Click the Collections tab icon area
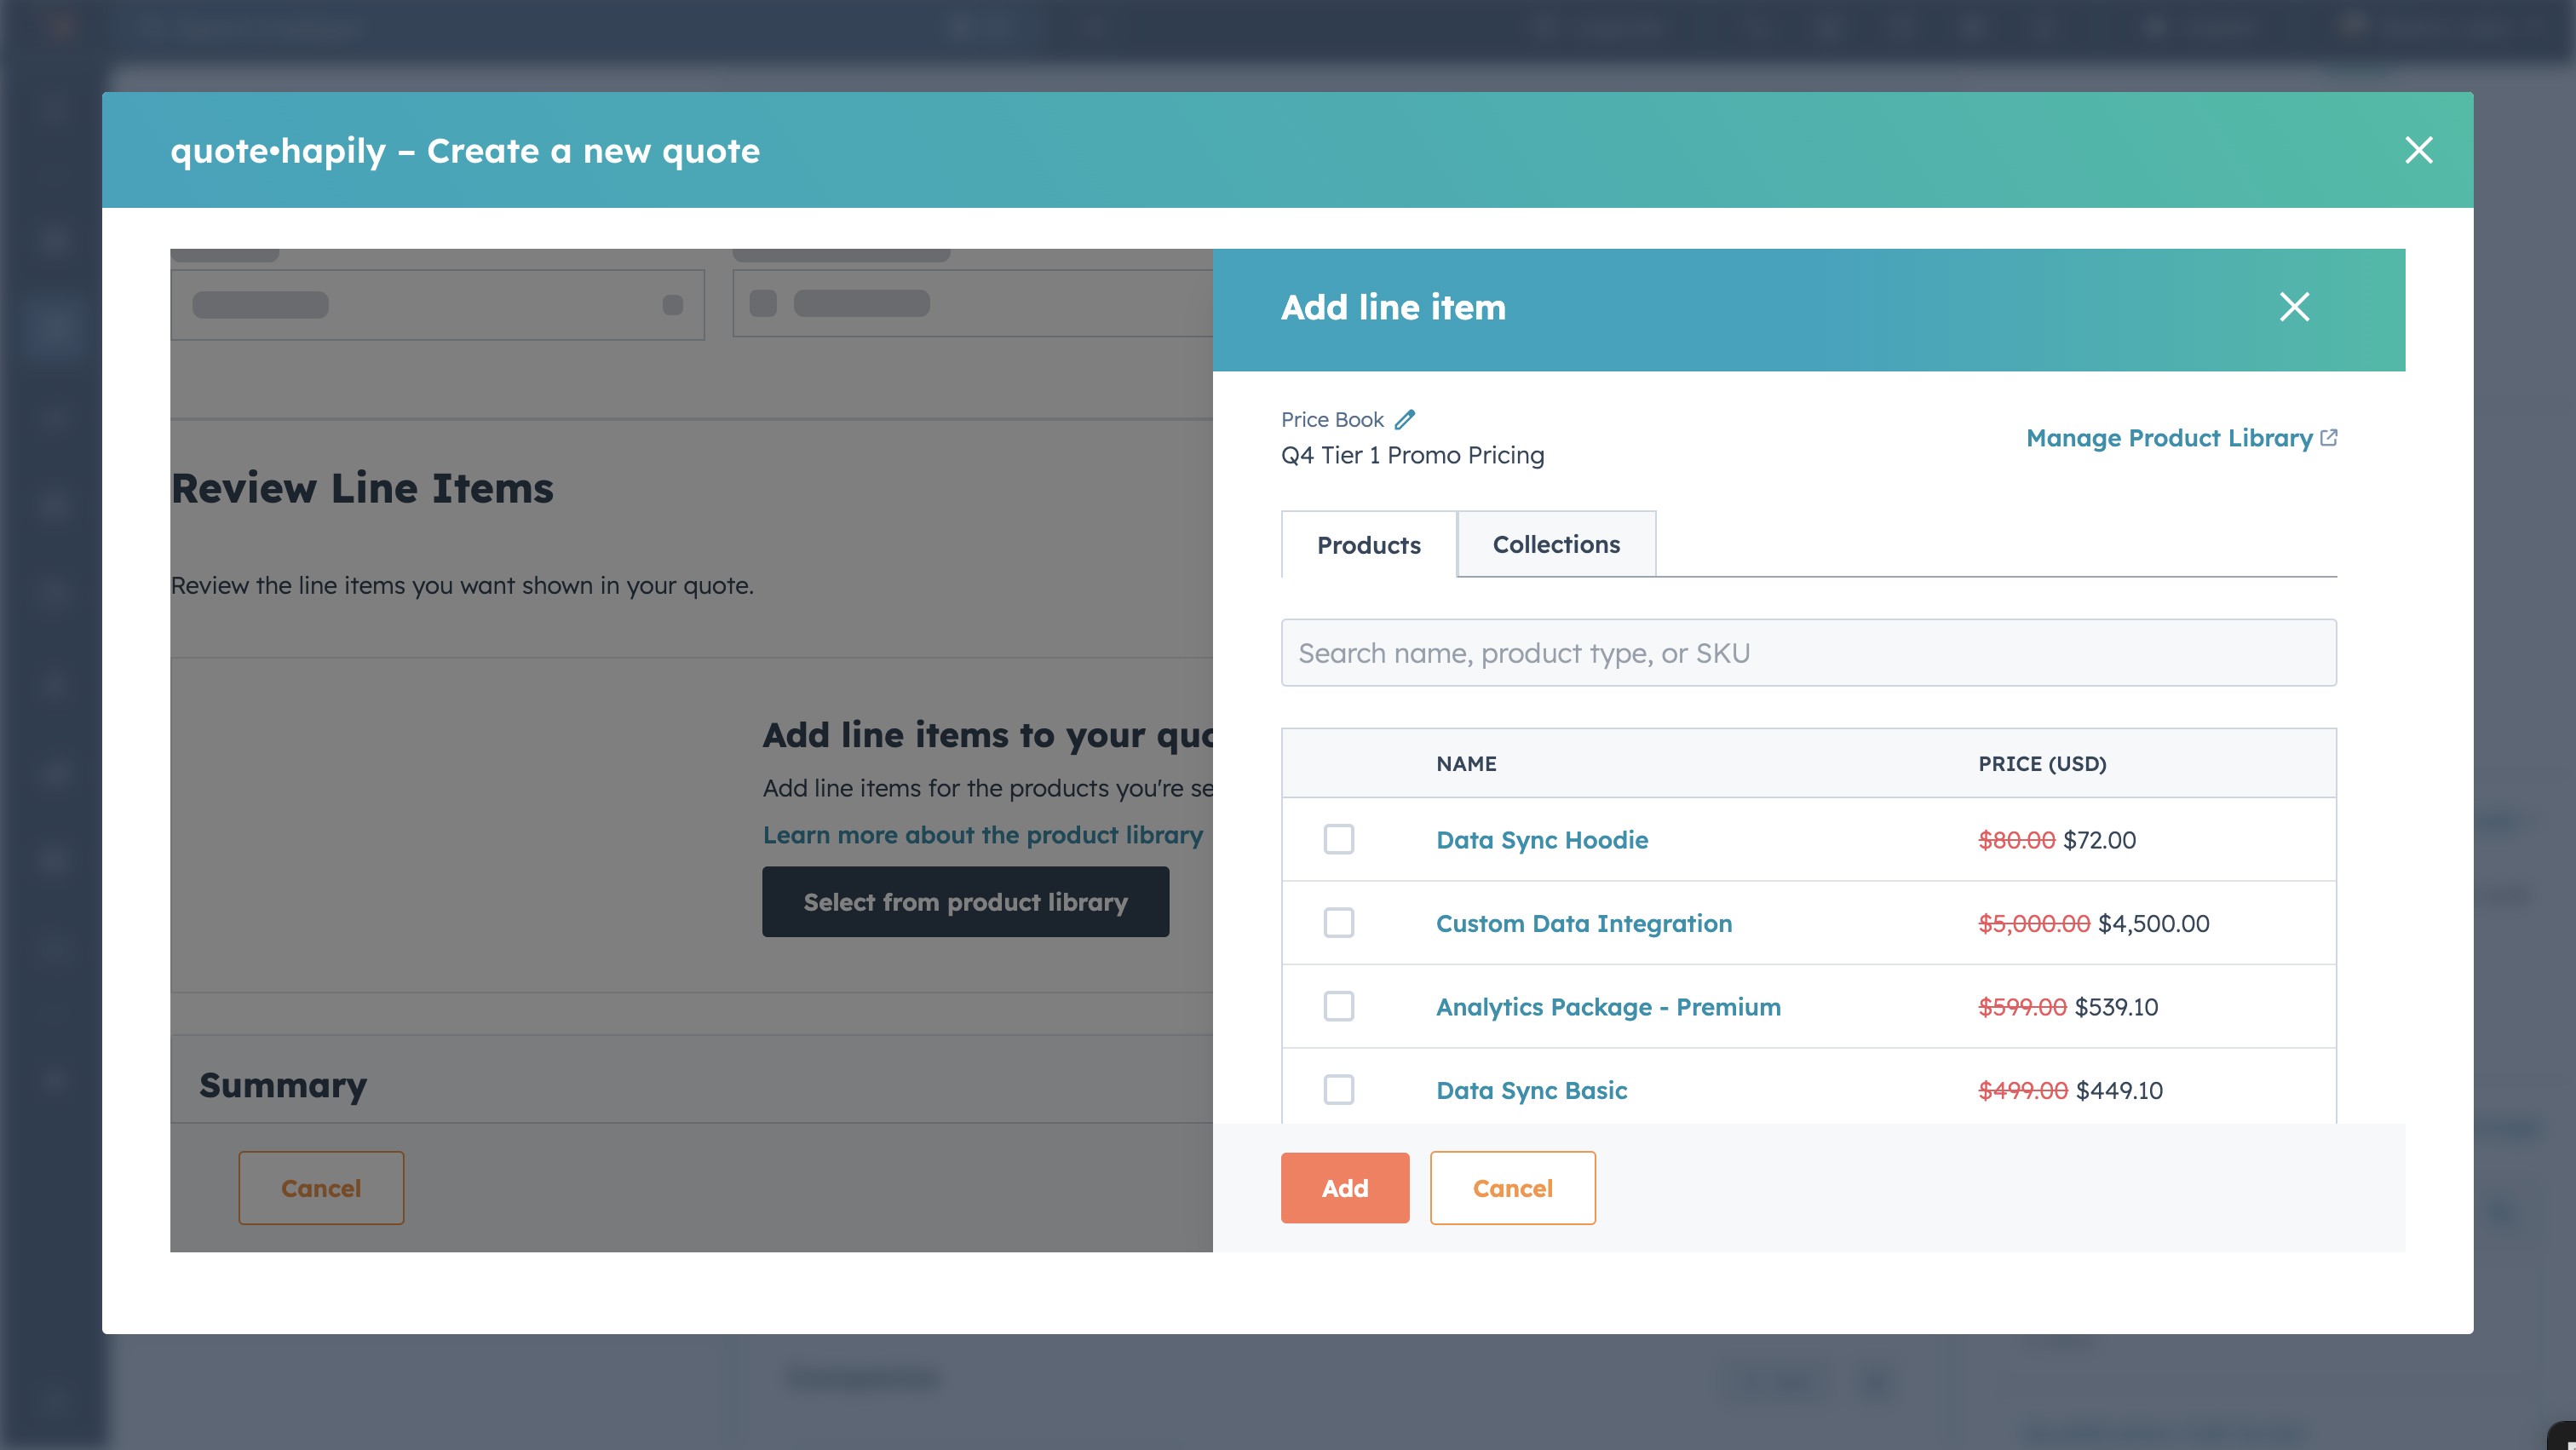 (1555, 544)
